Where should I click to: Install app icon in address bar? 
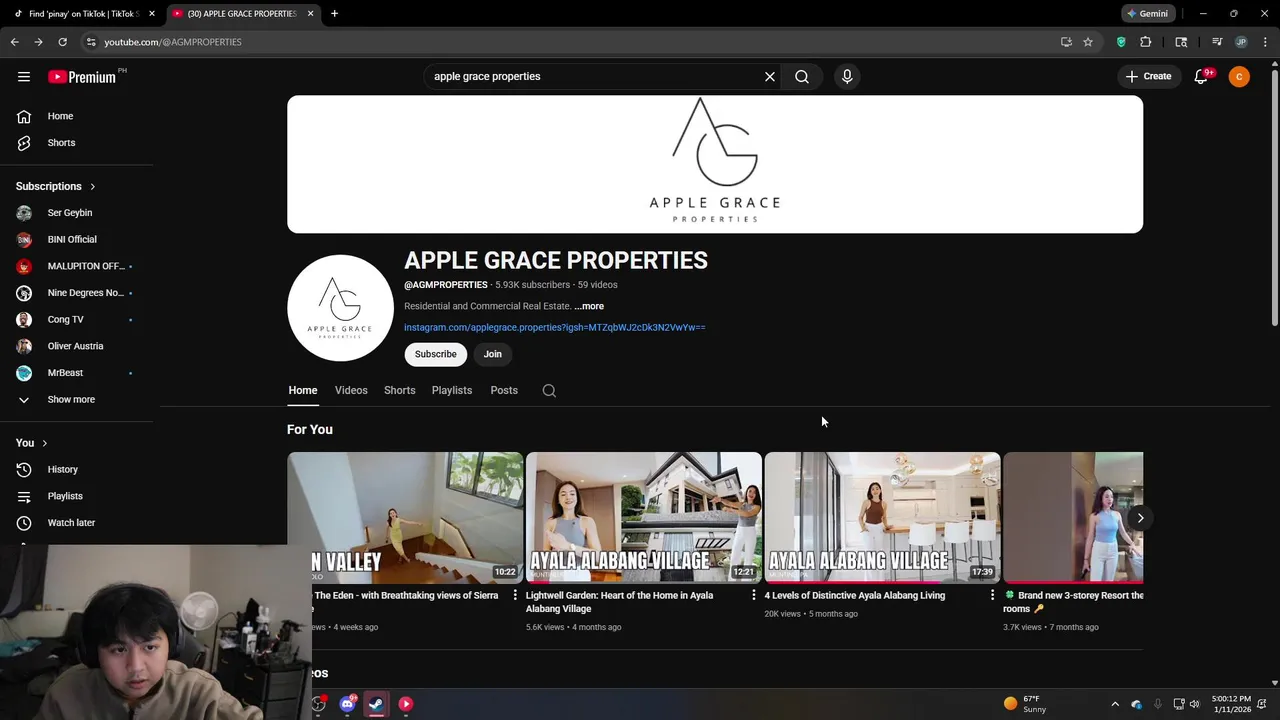(1066, 42)
